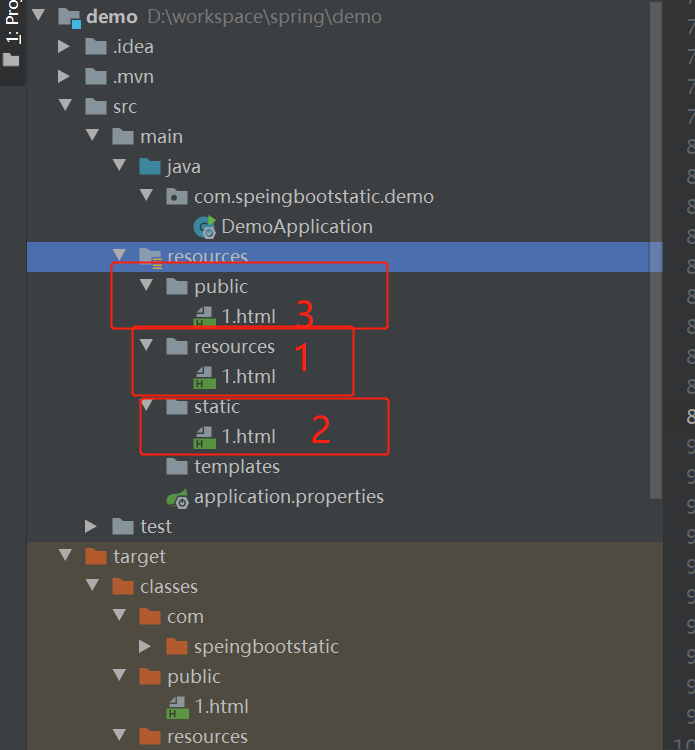Image resolution: width=695 pixels, height=750 pixels.
Task: Click the blue java source root icon
Action: click(150, 167)
